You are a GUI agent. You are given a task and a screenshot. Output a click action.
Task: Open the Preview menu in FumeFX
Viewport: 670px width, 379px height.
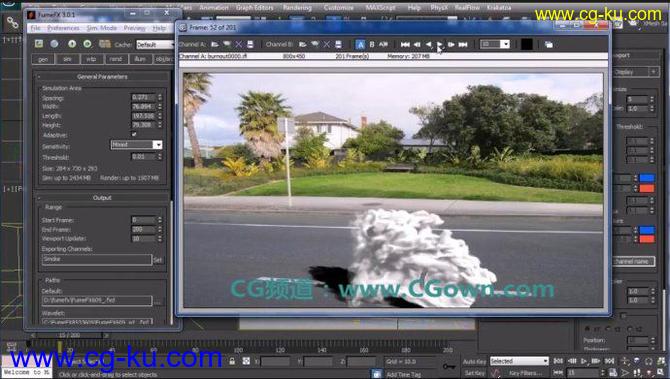pyautogui.click(x=134, y=28)
